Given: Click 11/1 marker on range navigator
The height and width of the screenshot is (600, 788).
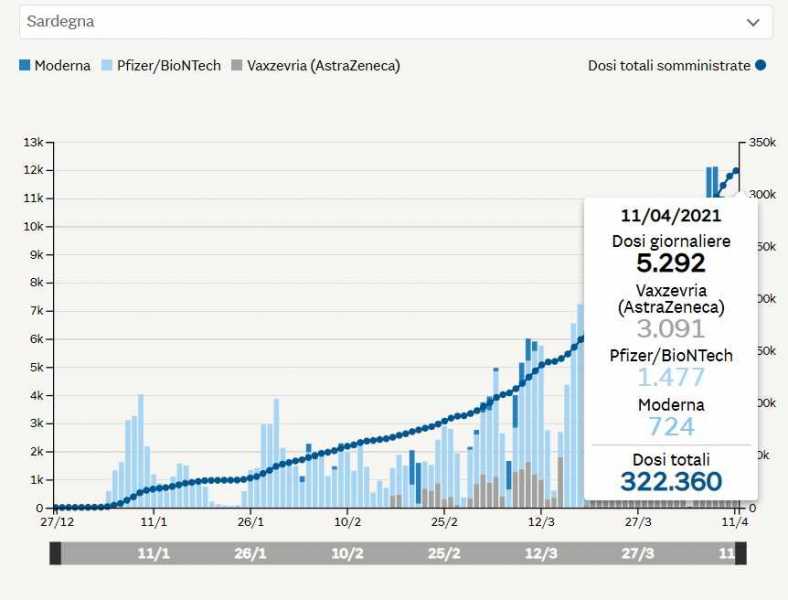Looking at the screenshot, I should click(153, 554).
